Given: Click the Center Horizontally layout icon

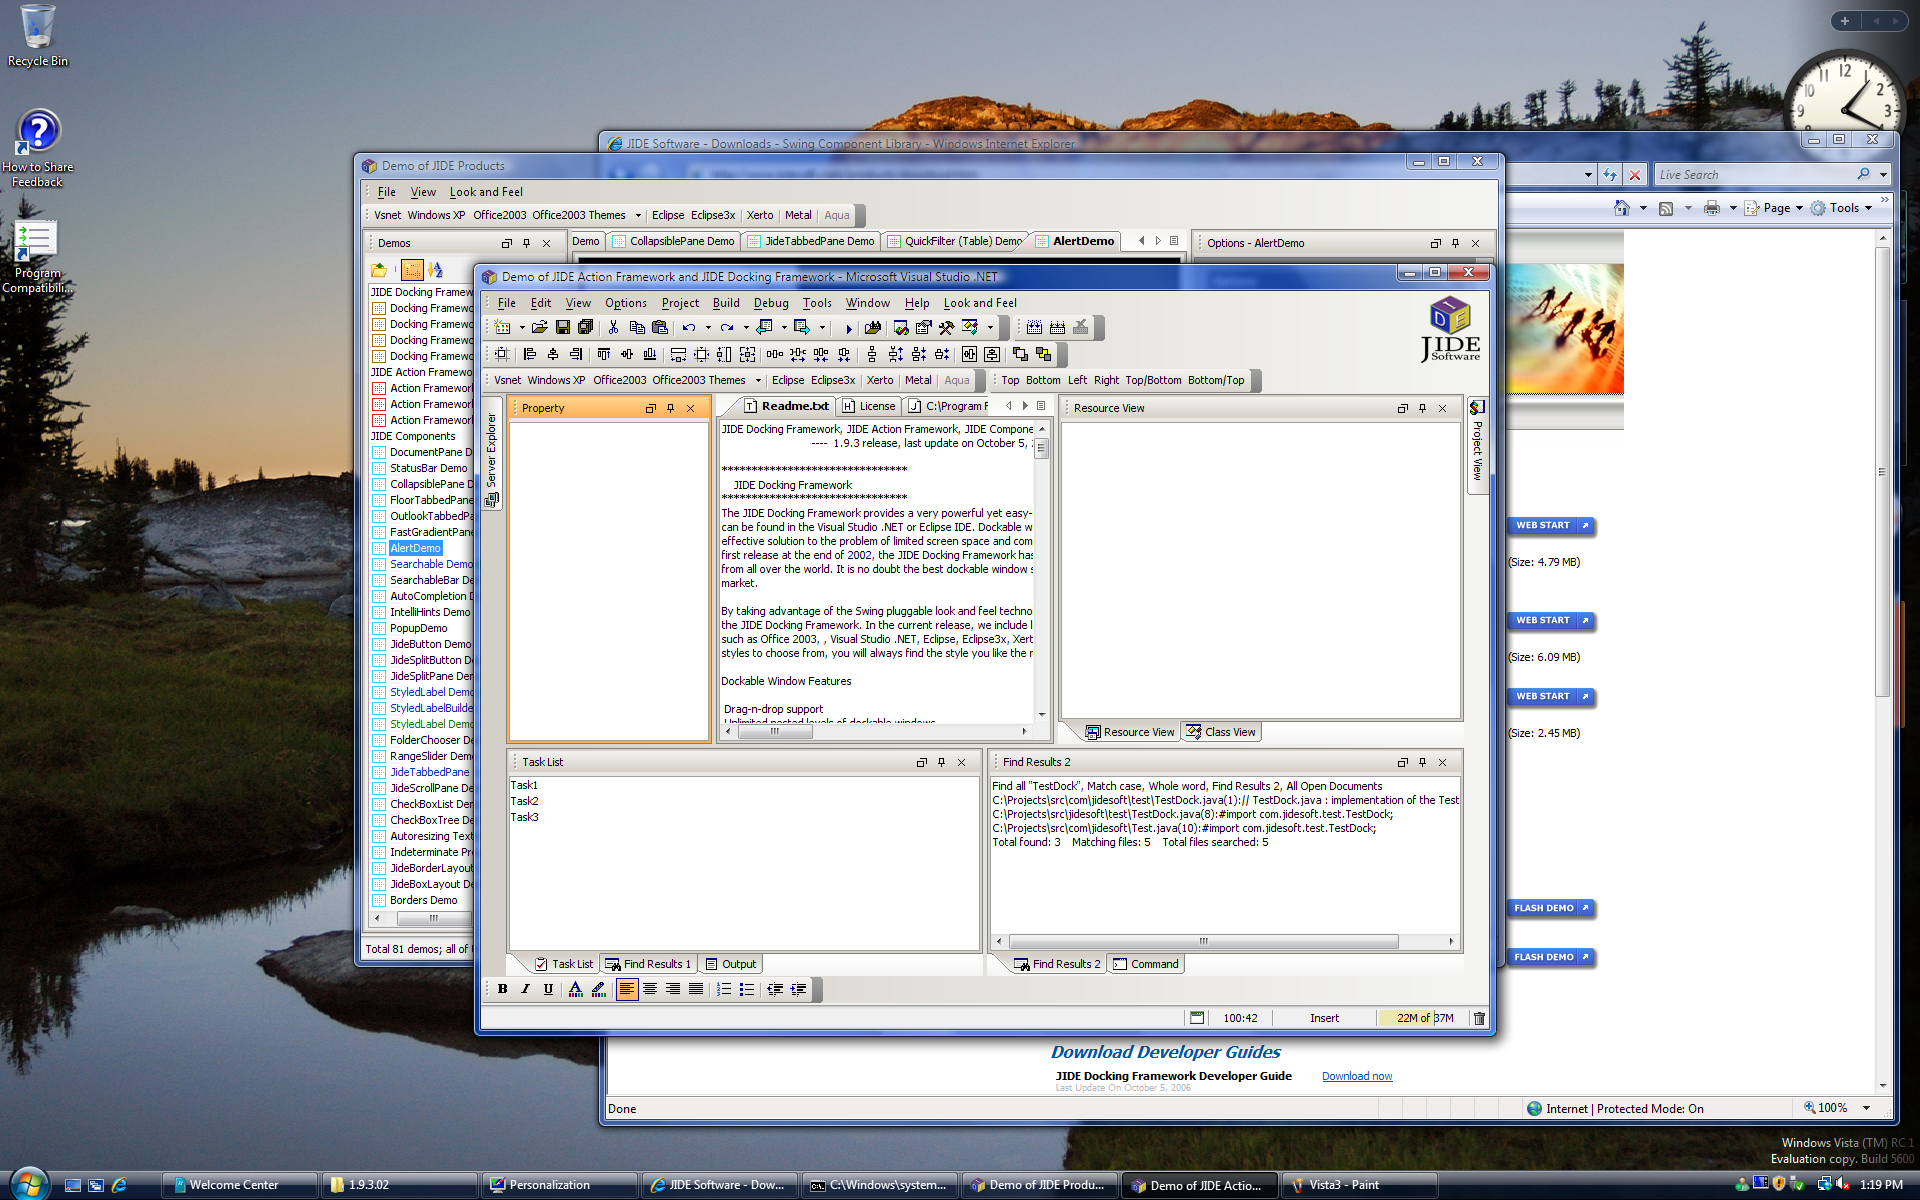Looking at the screenshot, I should click(x=969, y=354).
